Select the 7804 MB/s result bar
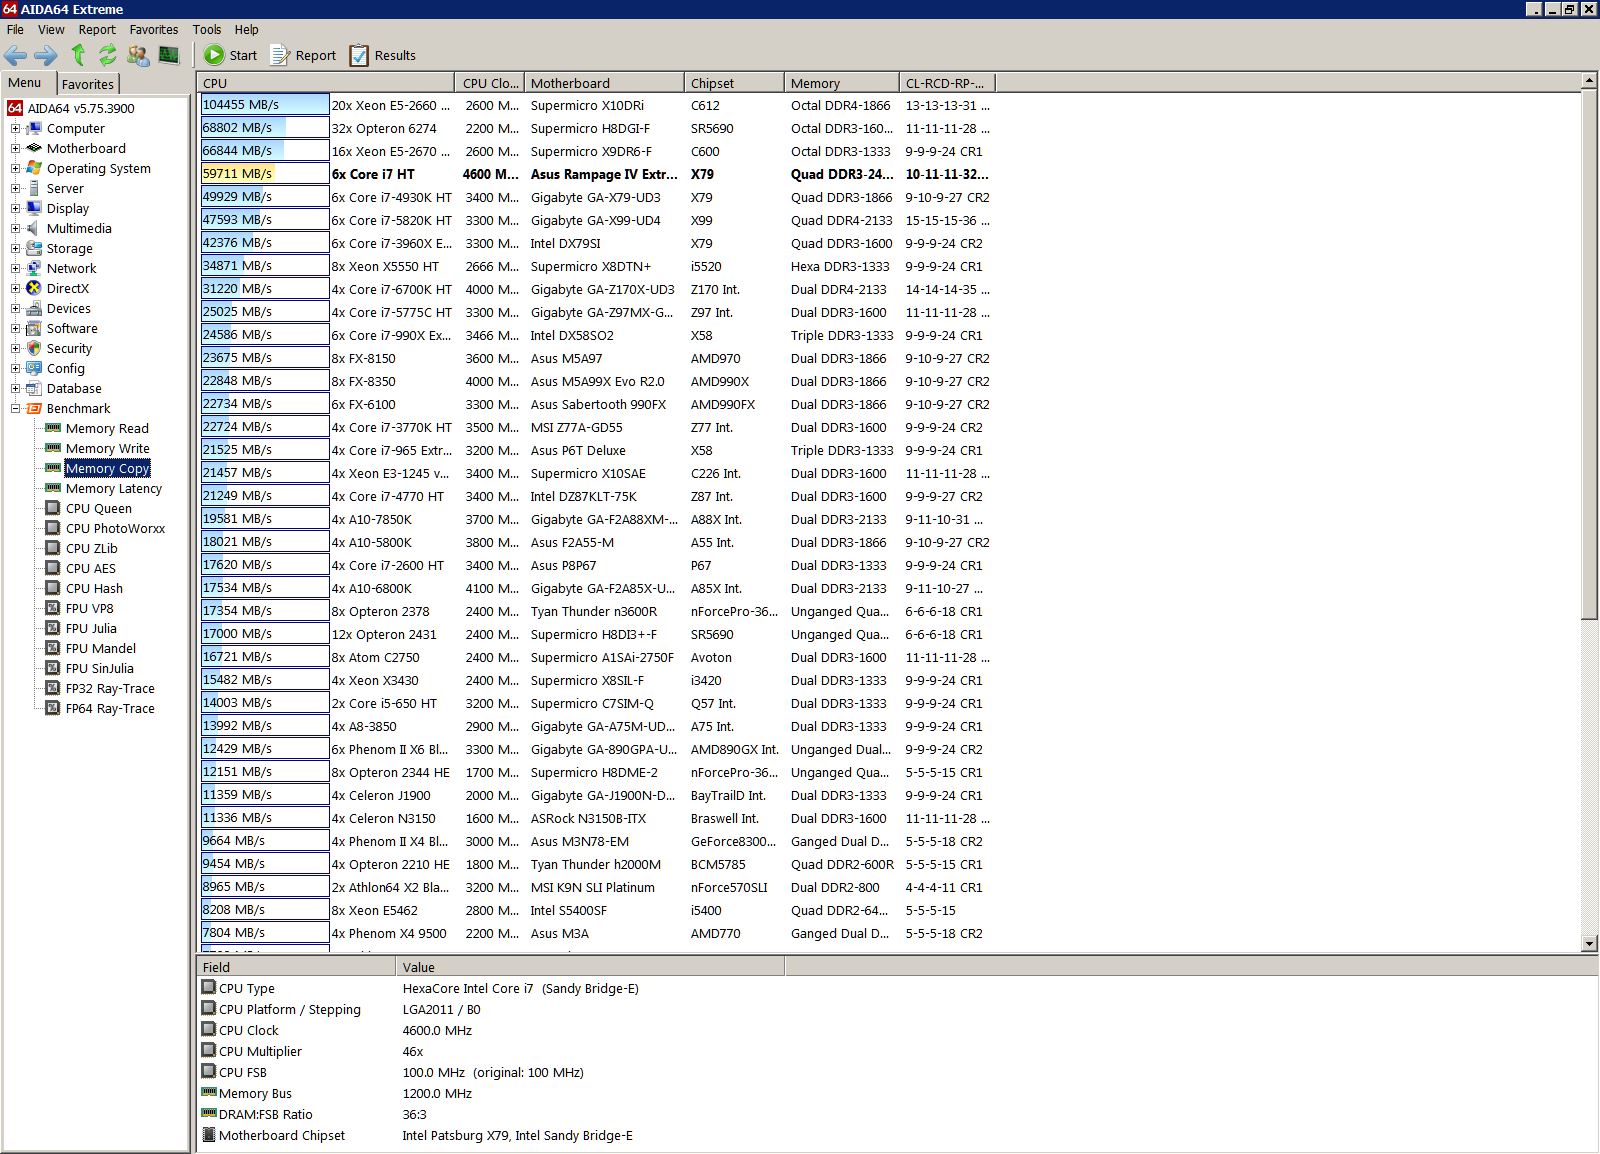1600x1154 pixels. (x=265, y=932)
